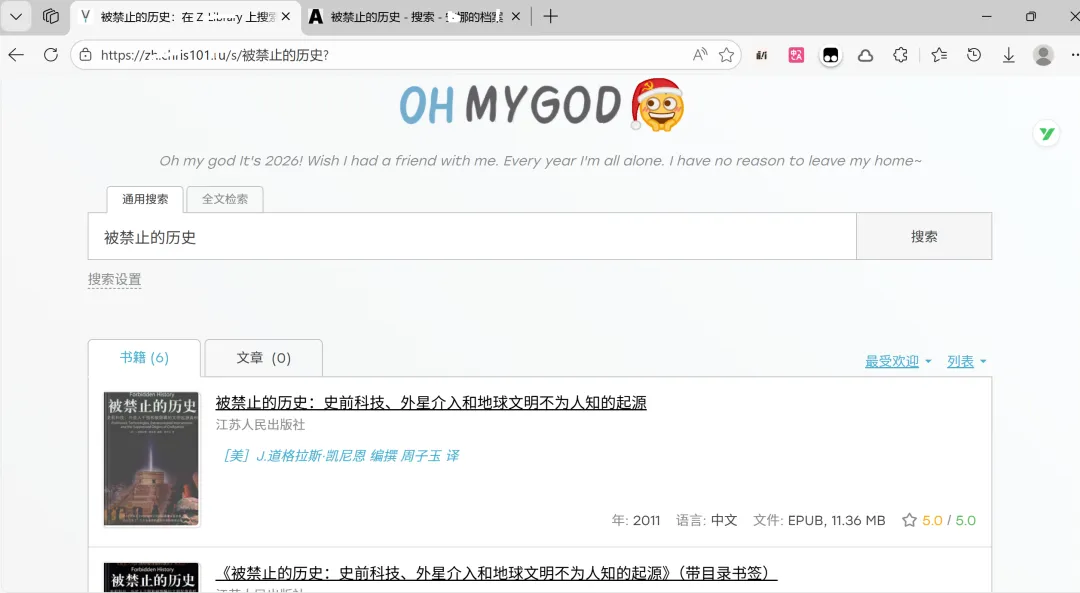Image resolution: width=1080 pixels, height=593 pixels.
Task: Click the first result's rating star icon
Action: (909, 520)
